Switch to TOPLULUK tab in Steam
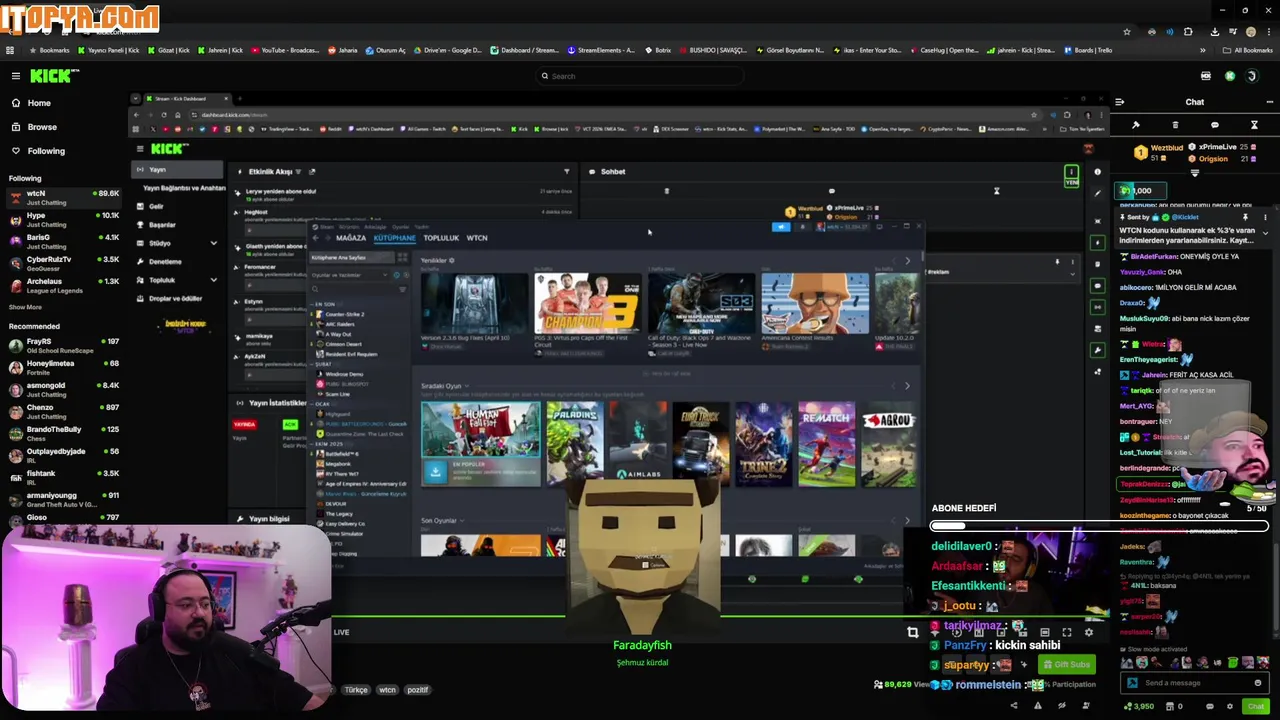This screenshot has width=1280, height=720. 441,238
